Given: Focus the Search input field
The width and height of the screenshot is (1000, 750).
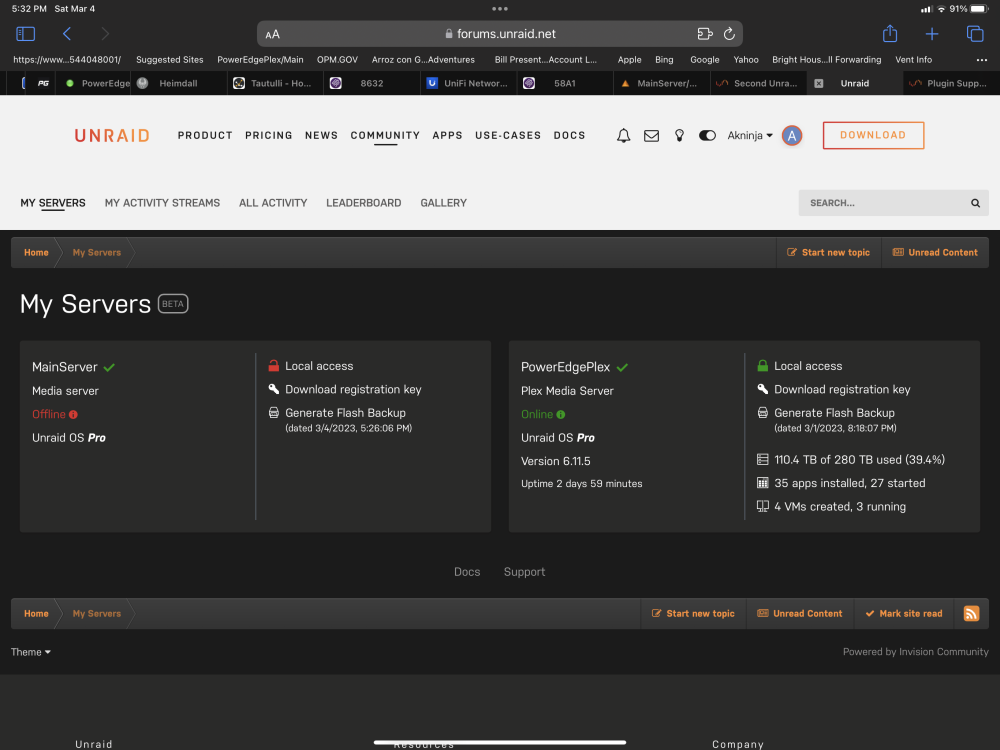Looking at the screenshot, I should (x=883, y=203).
